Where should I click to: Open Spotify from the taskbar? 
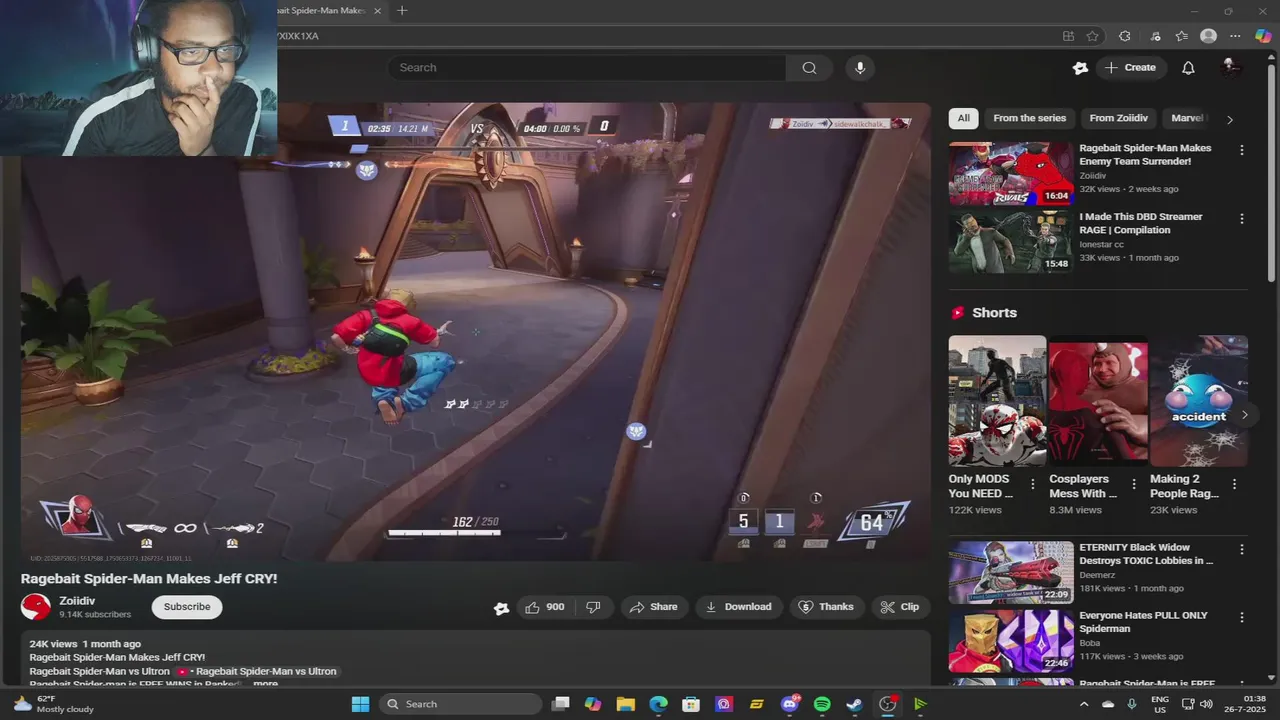click(822, 704)
